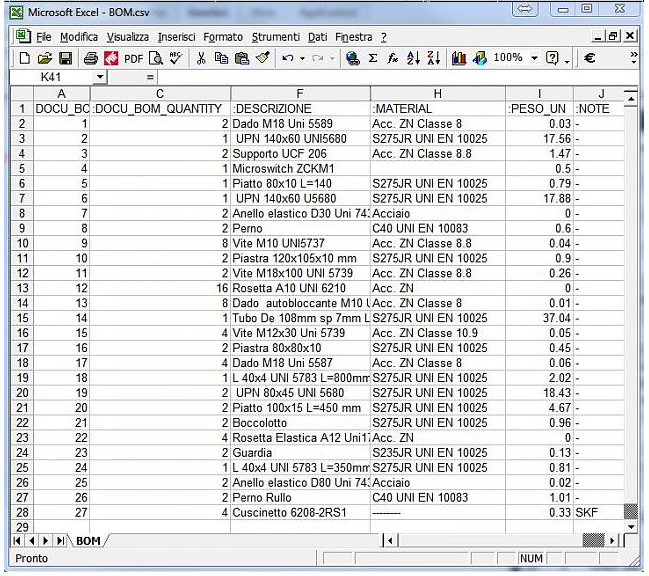Launch the Chart Wizard icon
Image resolution: width=649 pixels, height=576 pixels.
[459, 58]
